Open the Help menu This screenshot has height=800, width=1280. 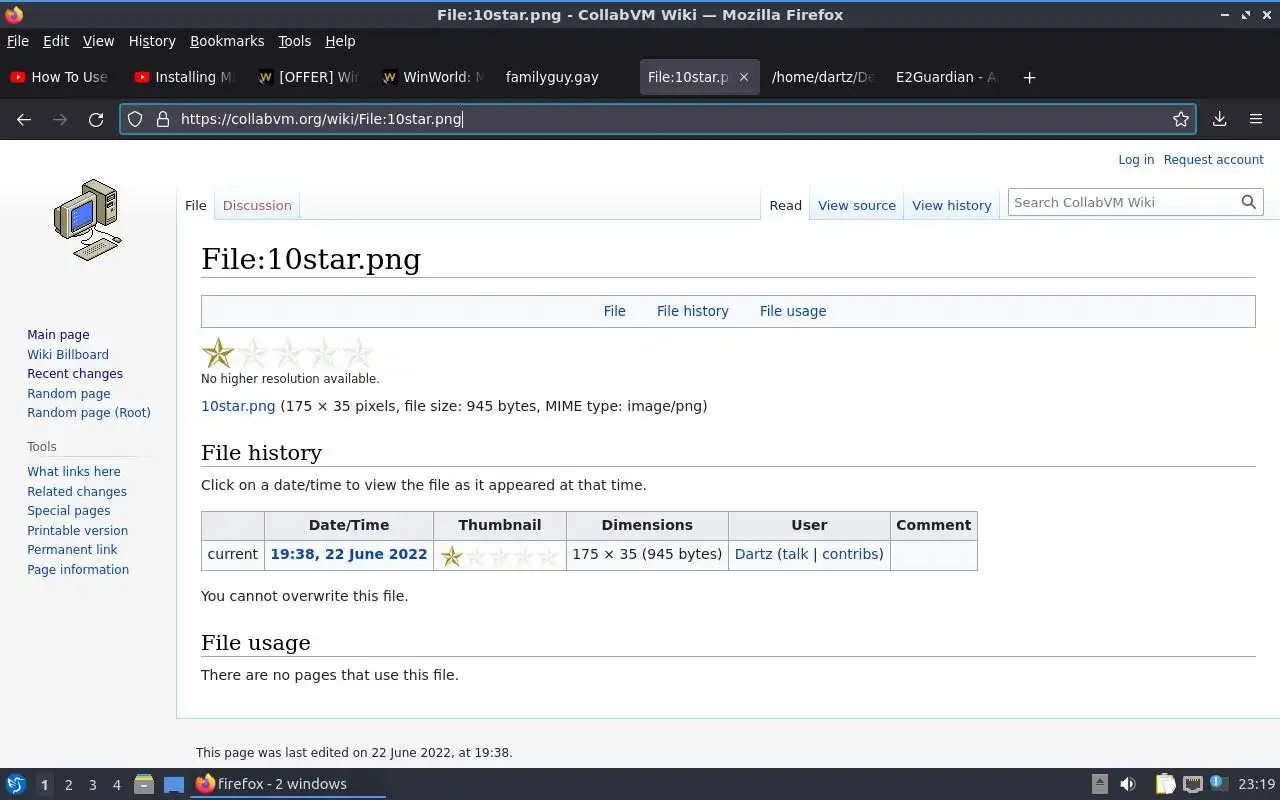[340, 41]
